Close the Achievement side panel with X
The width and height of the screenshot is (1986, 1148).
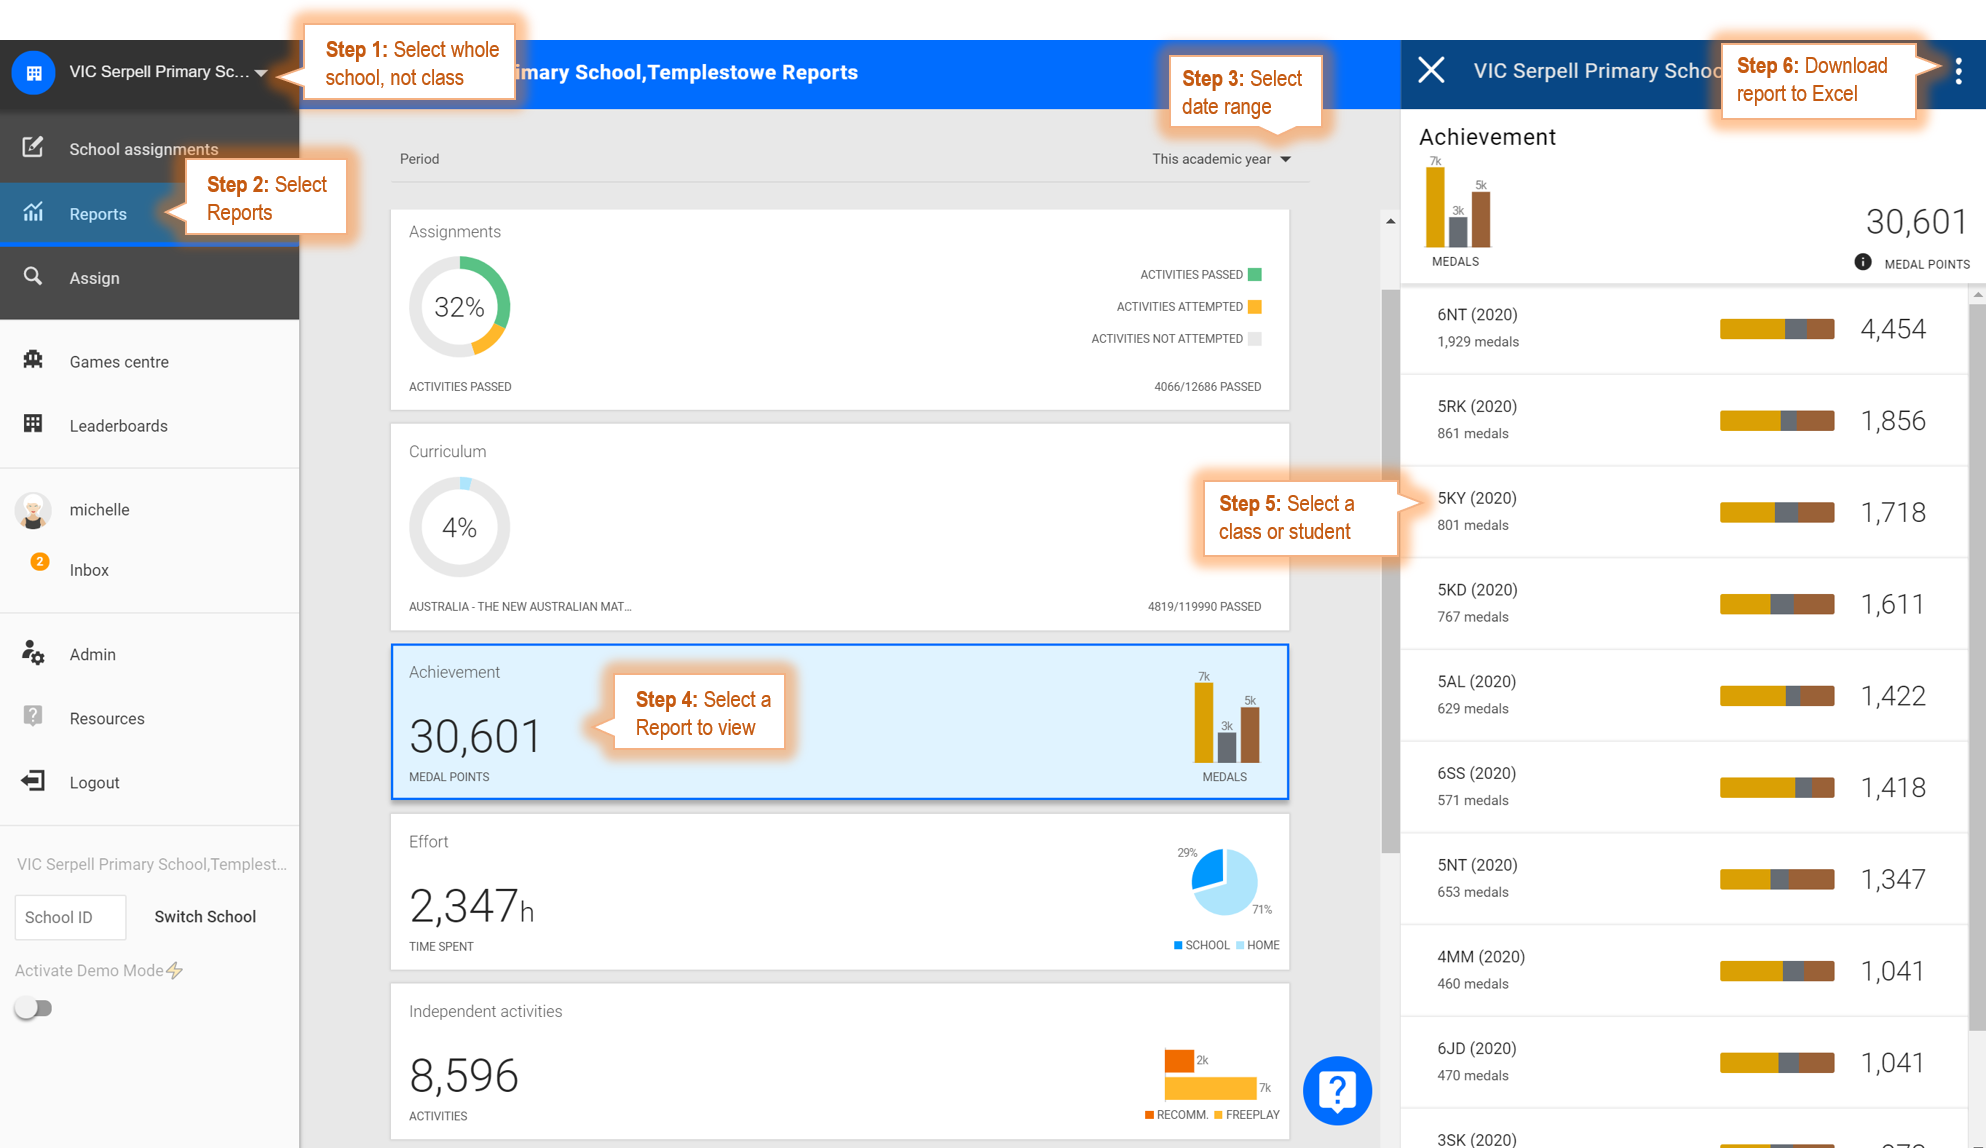(1431, 70)
